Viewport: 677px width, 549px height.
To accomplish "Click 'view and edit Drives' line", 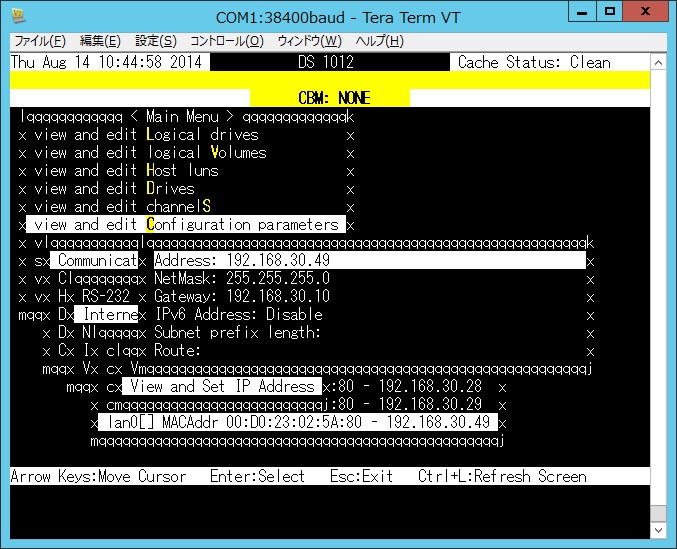I will tap(114, 188).
